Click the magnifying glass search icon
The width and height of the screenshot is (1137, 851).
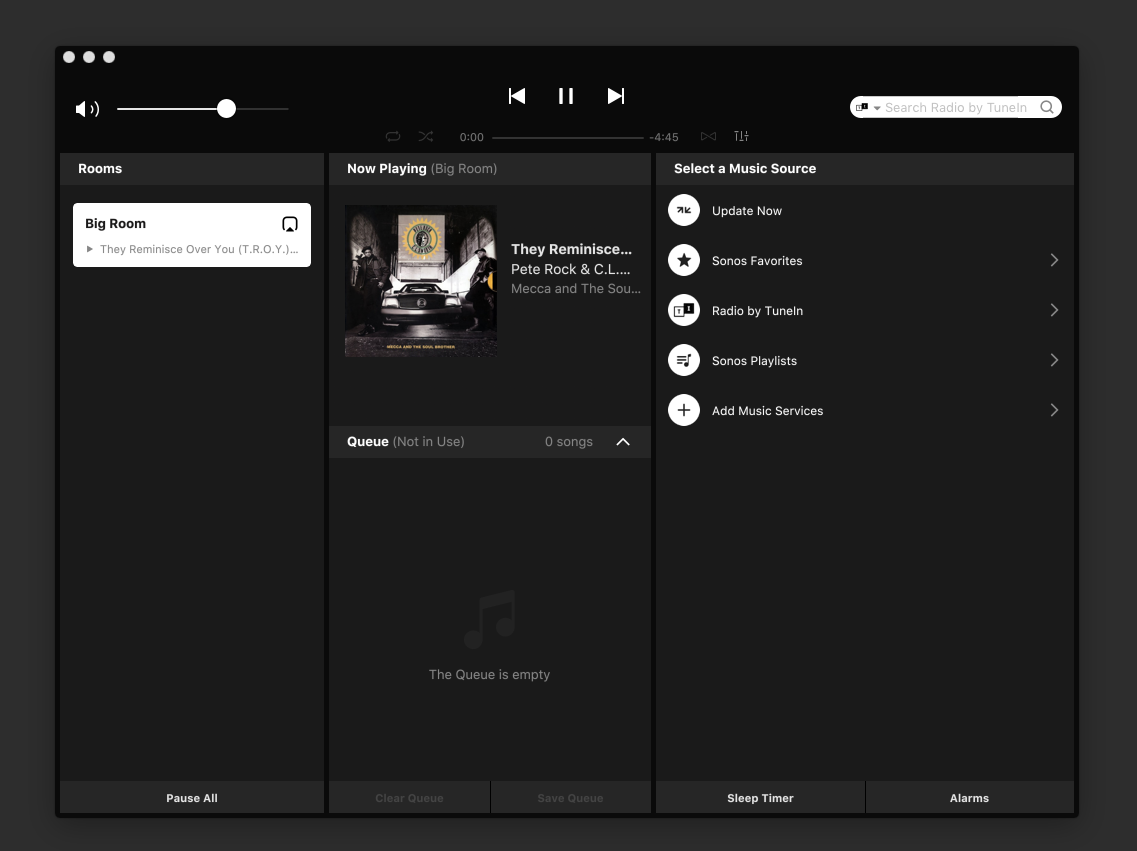[x=1047, y=107]
